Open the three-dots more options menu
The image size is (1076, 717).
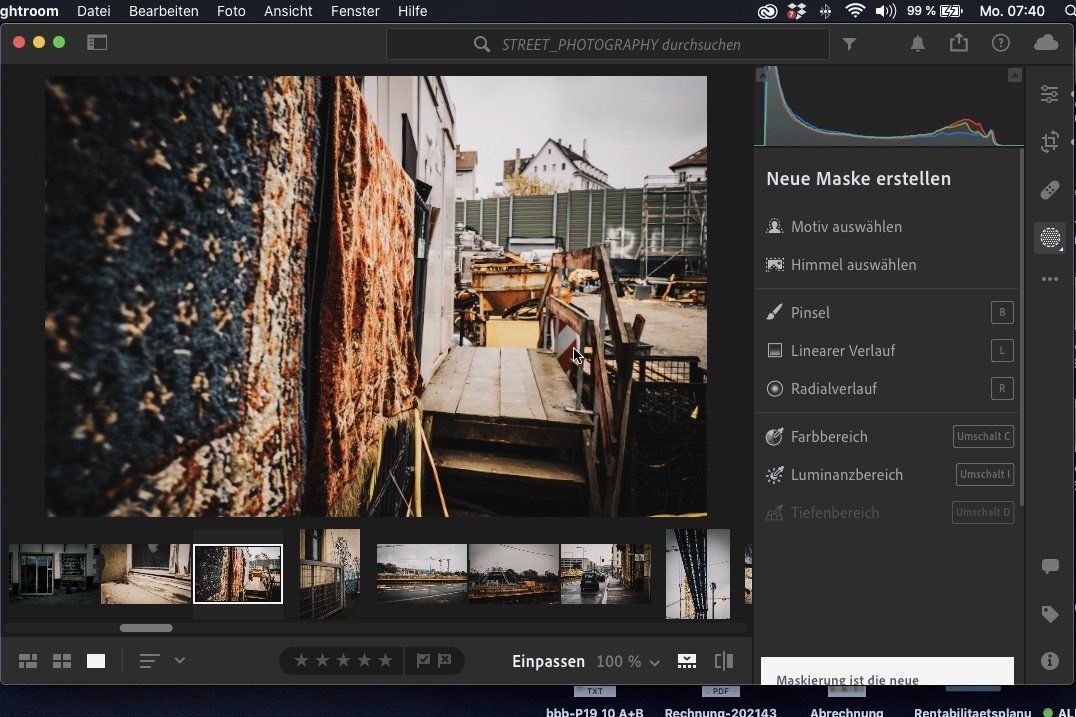click(1049, 280)
